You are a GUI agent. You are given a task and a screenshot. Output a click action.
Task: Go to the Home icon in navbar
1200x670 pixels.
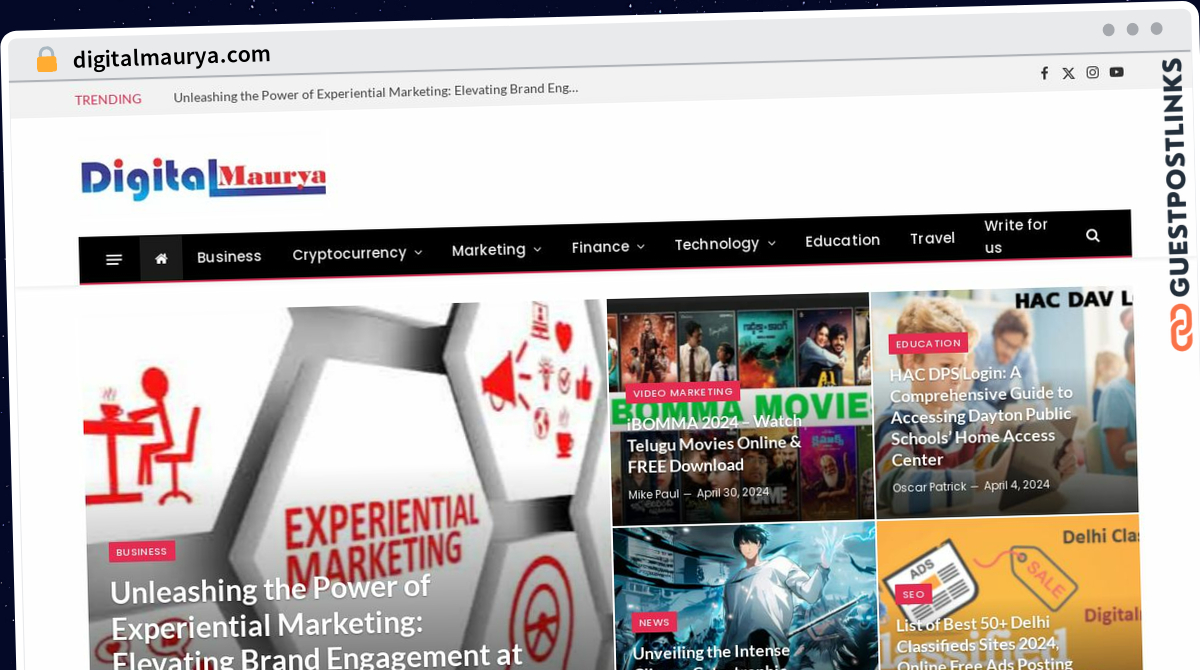coord(161,259)
